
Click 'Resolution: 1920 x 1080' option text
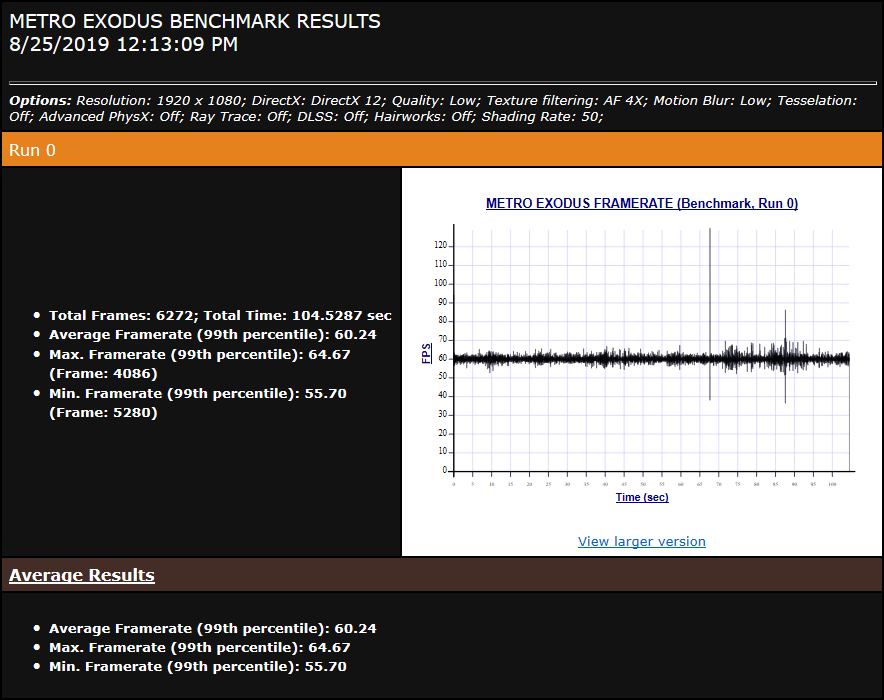coord(161,101)
